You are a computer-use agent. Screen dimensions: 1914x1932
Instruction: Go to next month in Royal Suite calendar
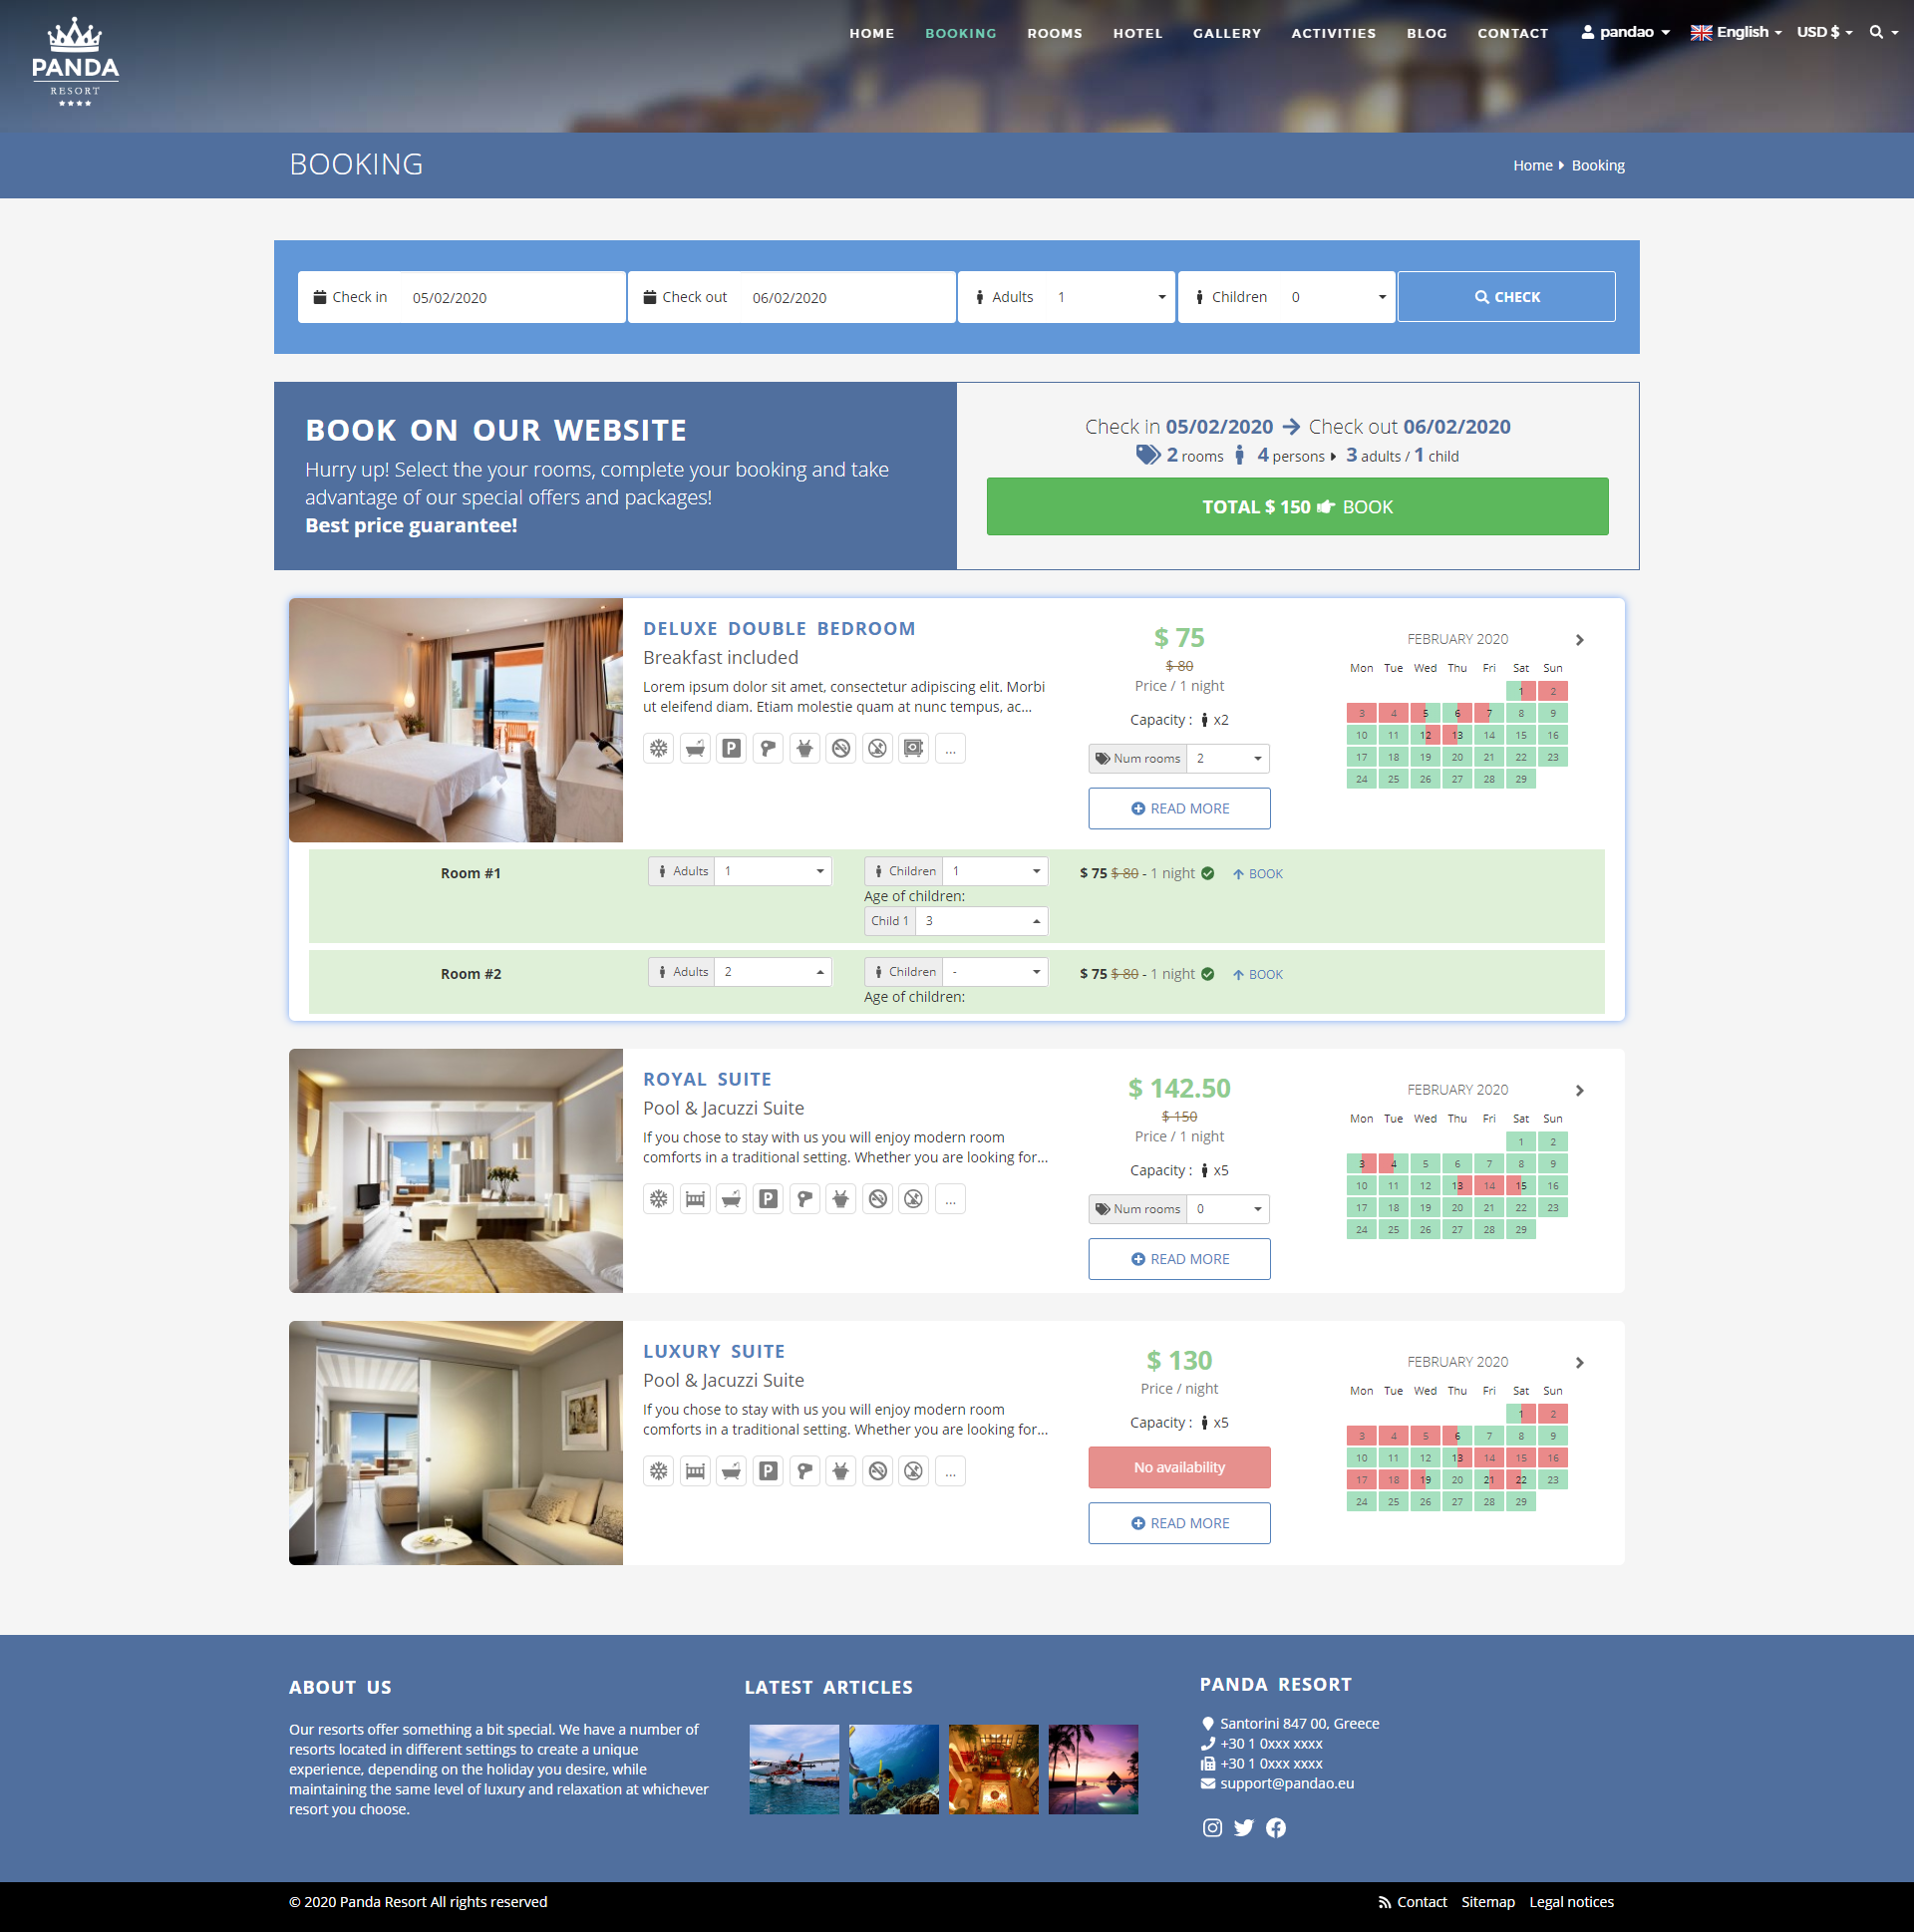tap(1580, 1090)
